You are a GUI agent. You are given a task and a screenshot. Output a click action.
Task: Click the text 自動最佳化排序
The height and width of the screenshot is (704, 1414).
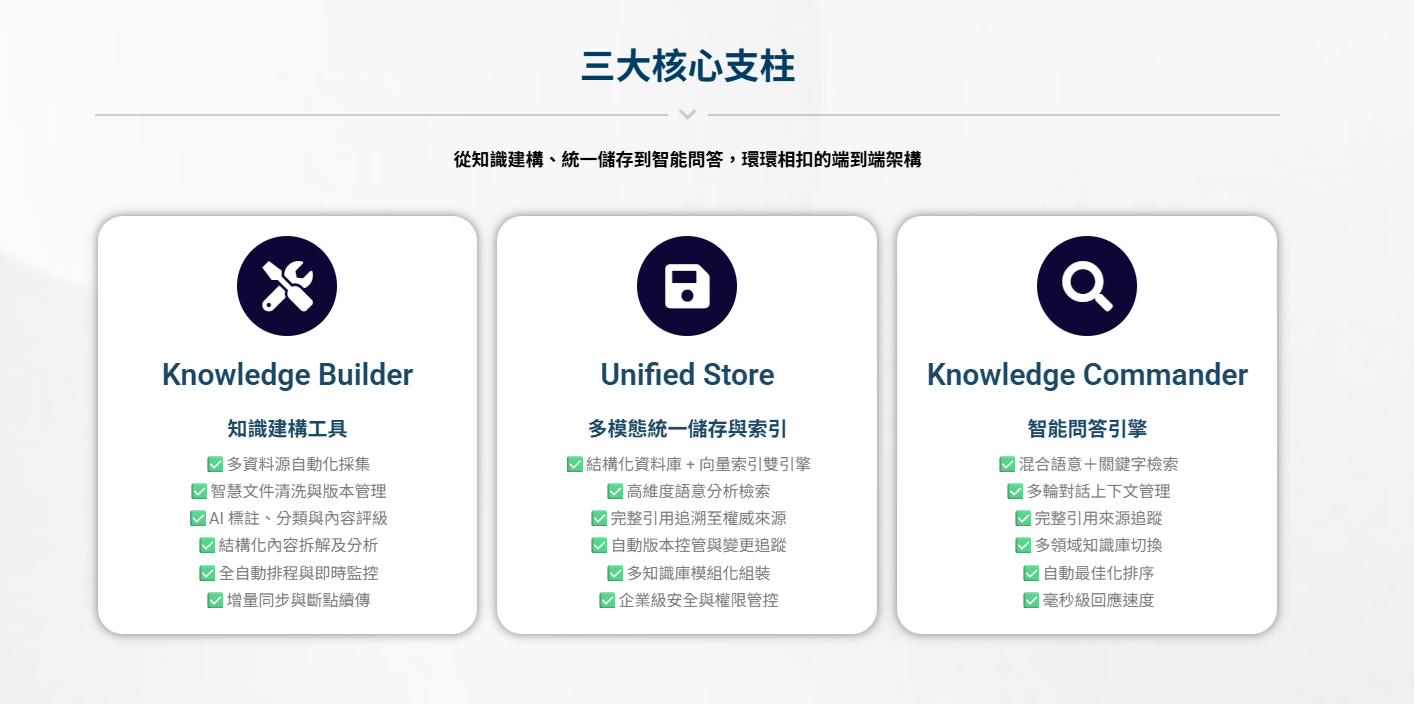coord(1099,573)
